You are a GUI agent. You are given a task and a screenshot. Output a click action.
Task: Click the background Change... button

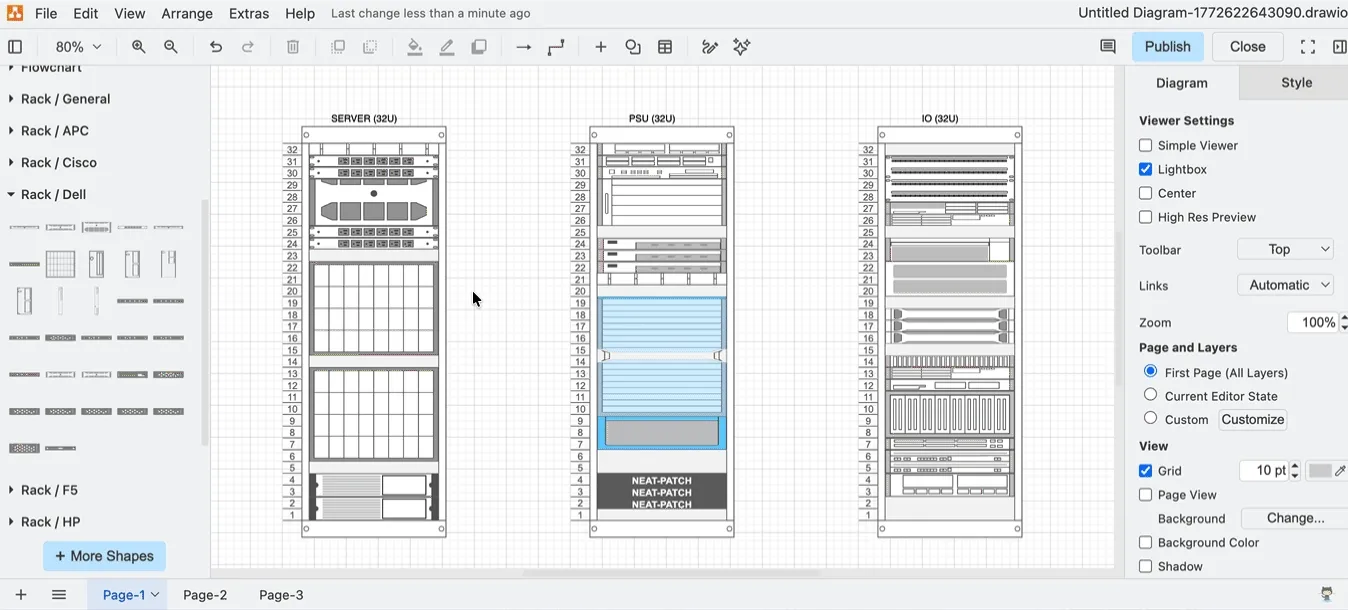[1295, 518]
